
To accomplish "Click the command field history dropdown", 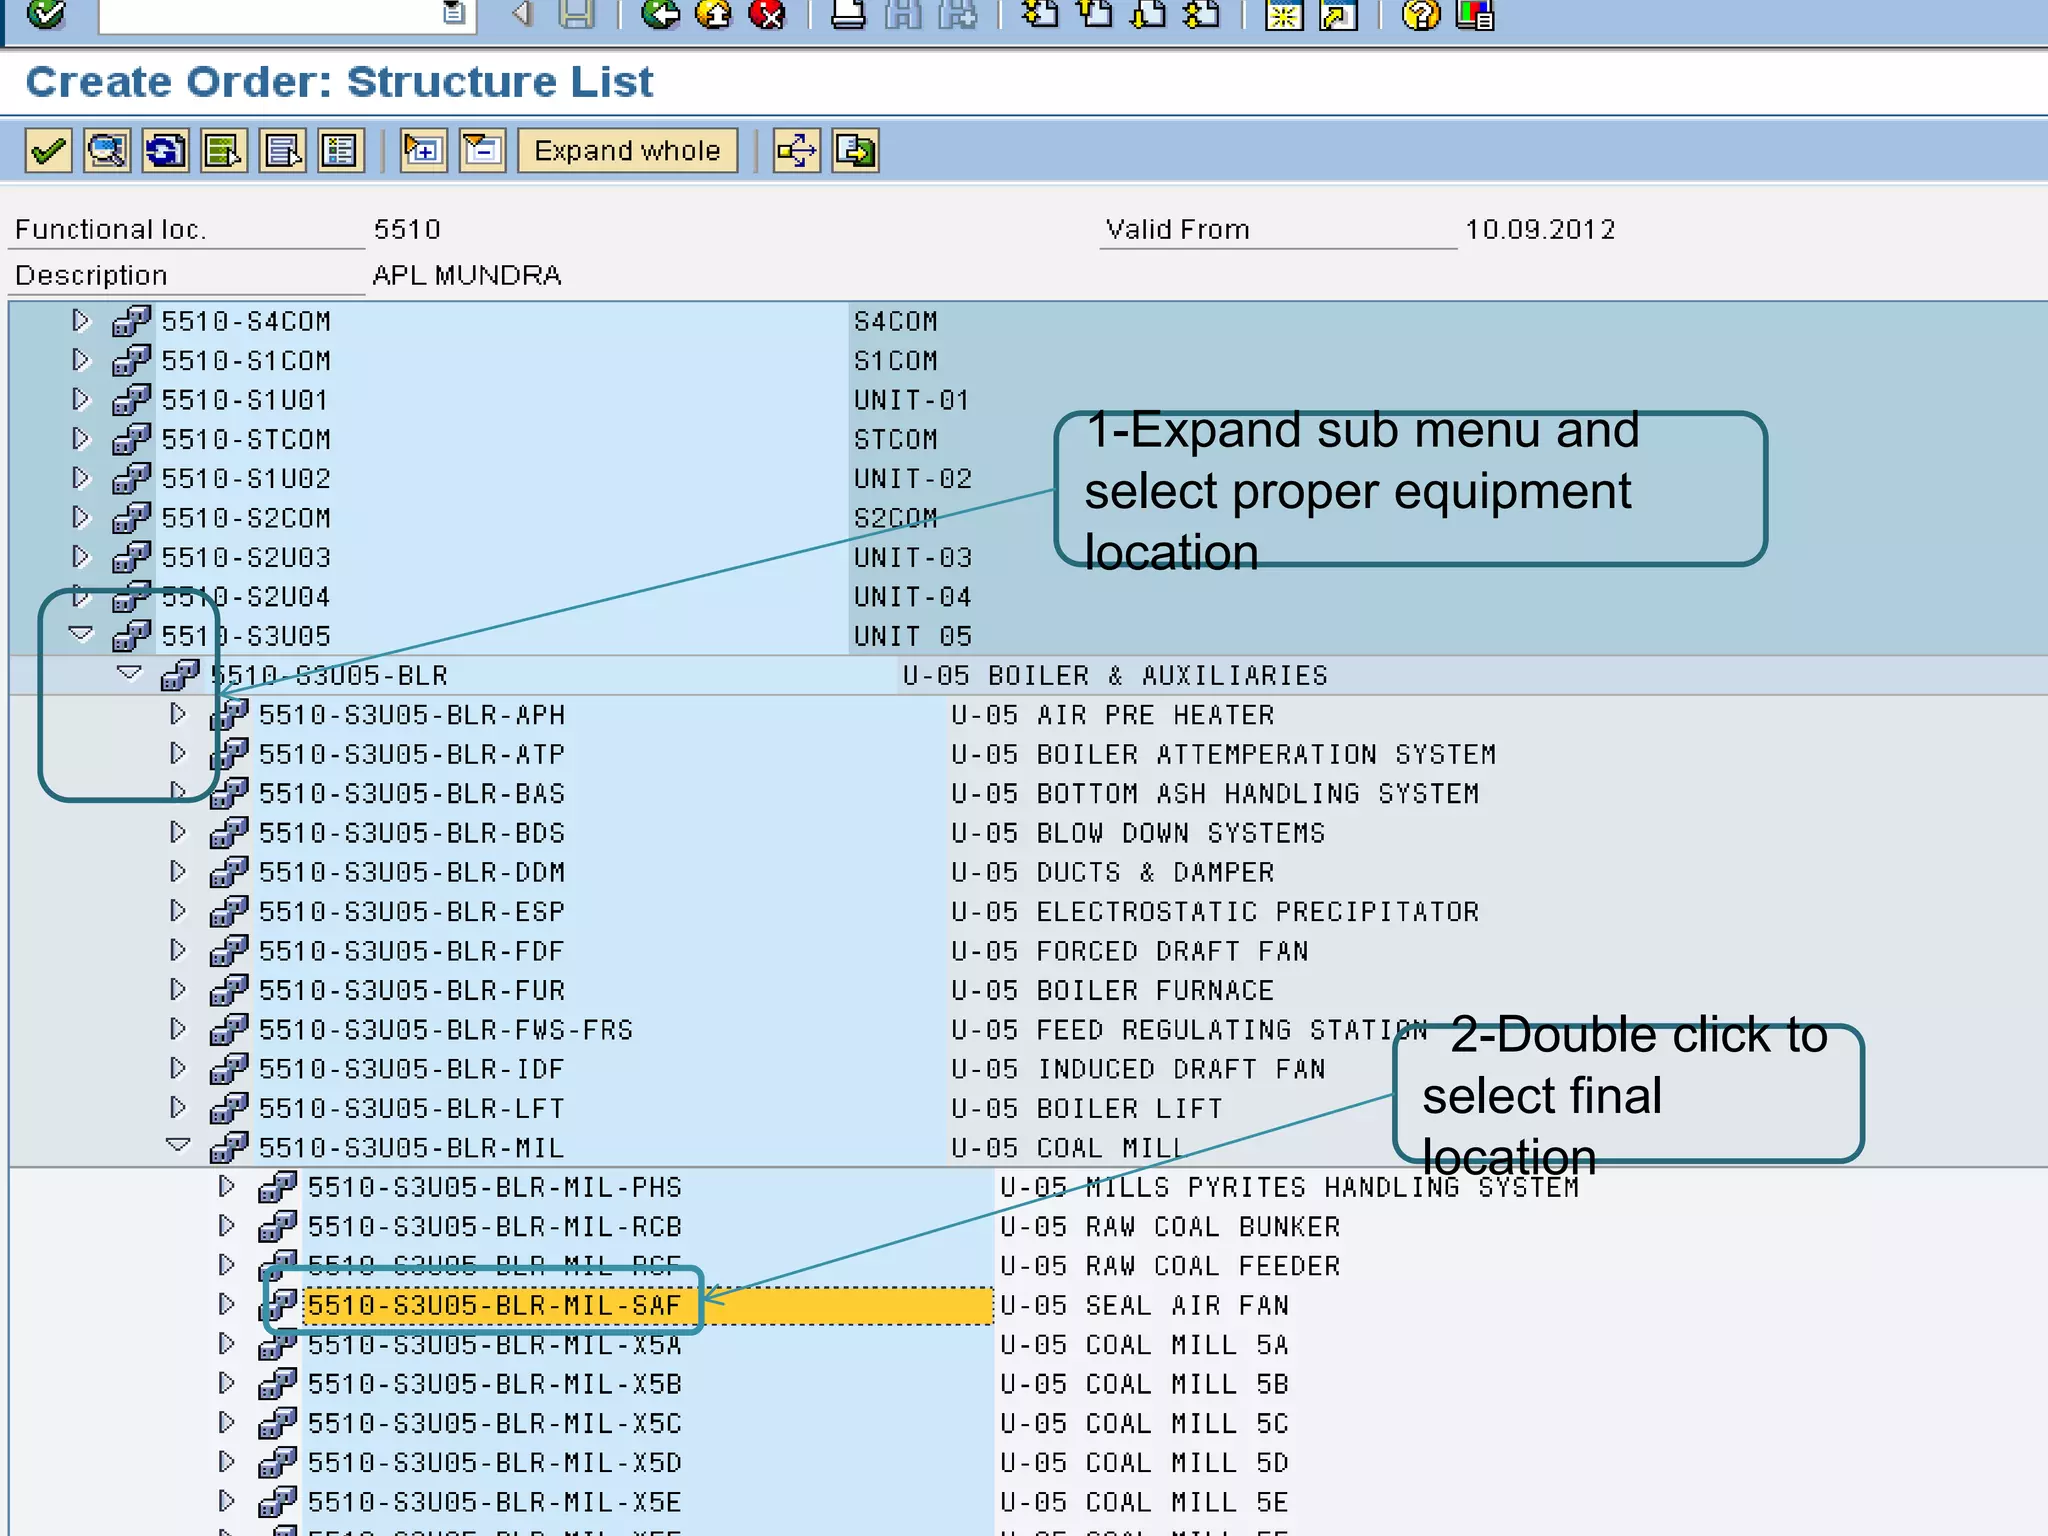I will tap(454, 13).
